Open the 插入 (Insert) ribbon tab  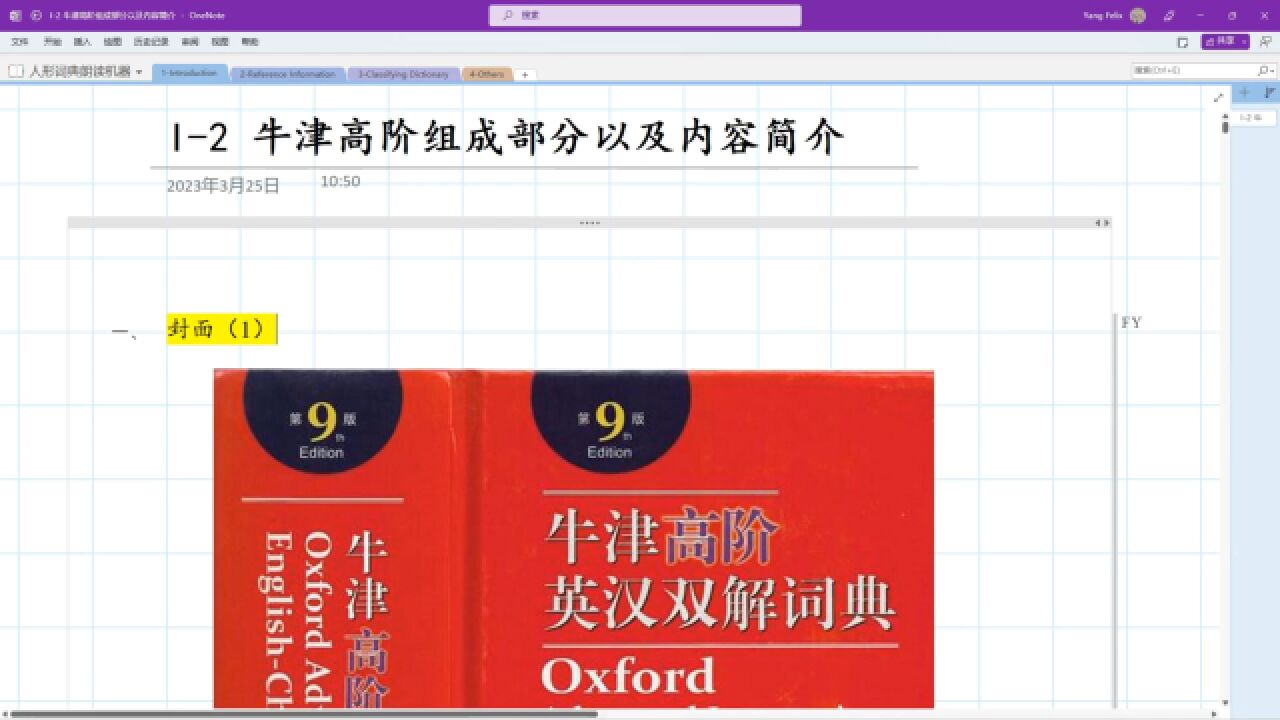82,42
